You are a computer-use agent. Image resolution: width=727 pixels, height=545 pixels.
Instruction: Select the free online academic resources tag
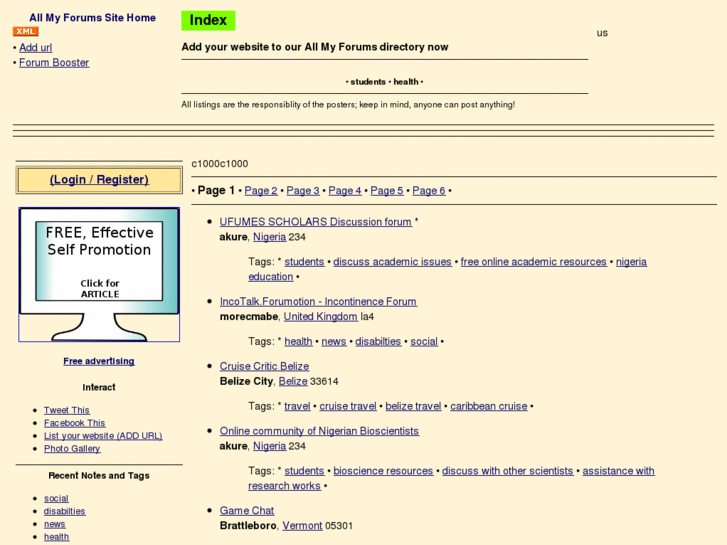point(534,262)
